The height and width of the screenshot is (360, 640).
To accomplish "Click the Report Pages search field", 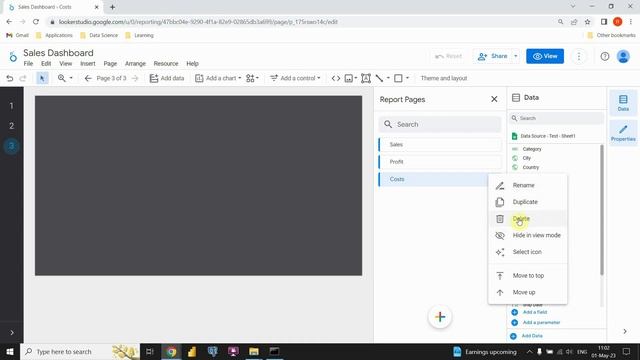I will (x=440, y=124).
